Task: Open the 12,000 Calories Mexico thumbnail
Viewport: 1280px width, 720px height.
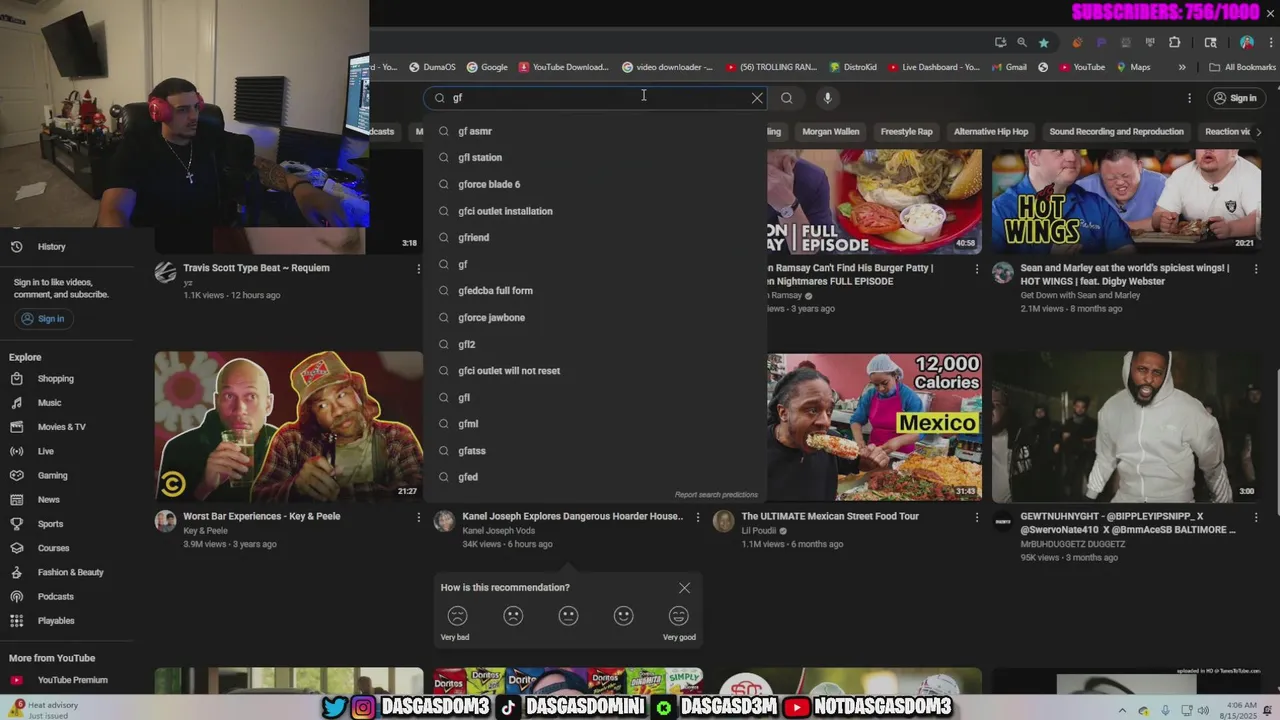Action: pos(874,426)
